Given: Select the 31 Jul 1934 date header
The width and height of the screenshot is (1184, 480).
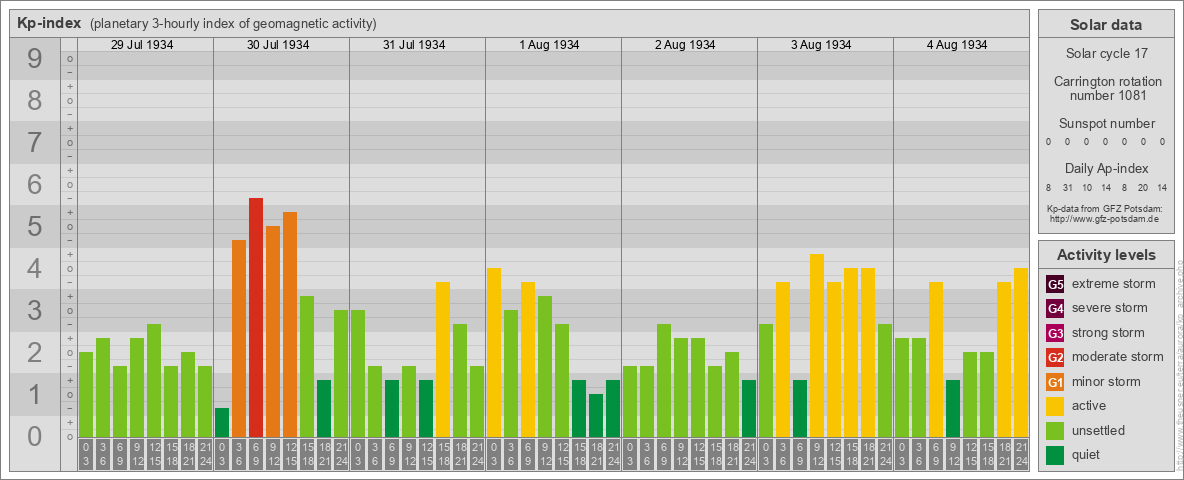Looking at the screenshot, I should click(414, 45).
